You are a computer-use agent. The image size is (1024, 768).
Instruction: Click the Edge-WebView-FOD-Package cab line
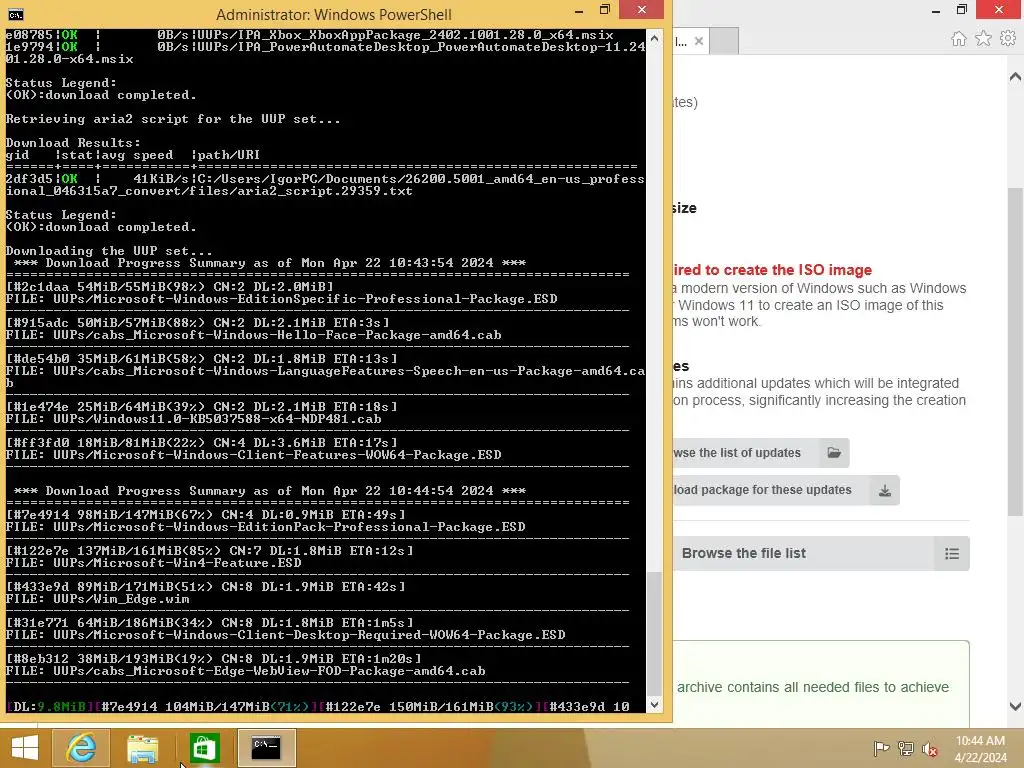pos(246,671)
